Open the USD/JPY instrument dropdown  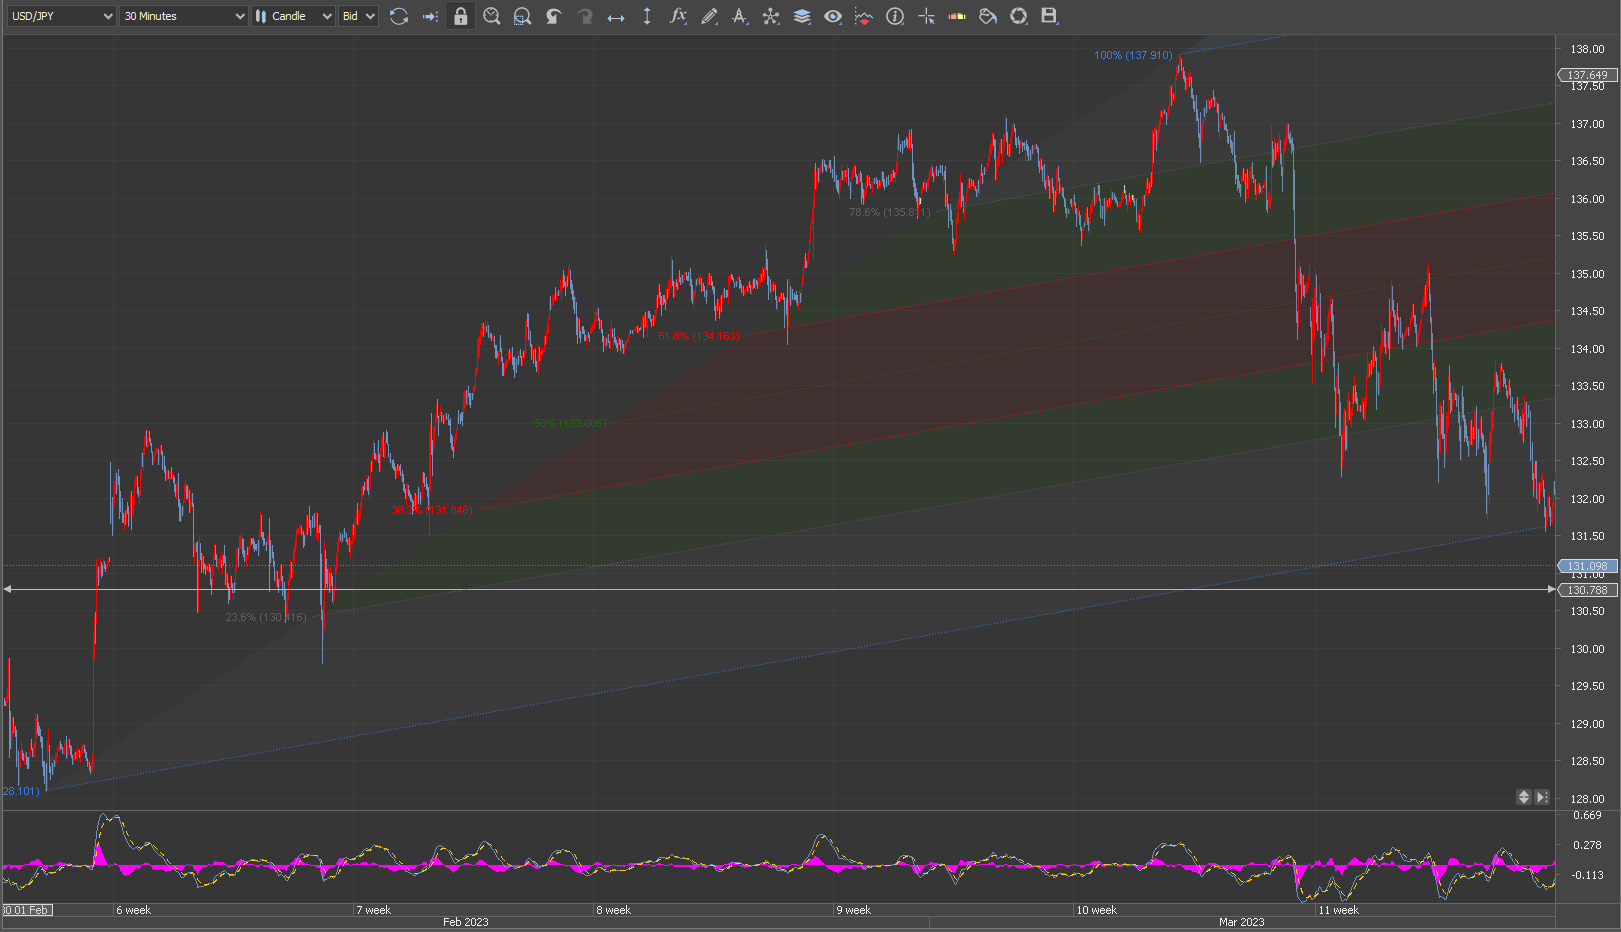point(61,16)
